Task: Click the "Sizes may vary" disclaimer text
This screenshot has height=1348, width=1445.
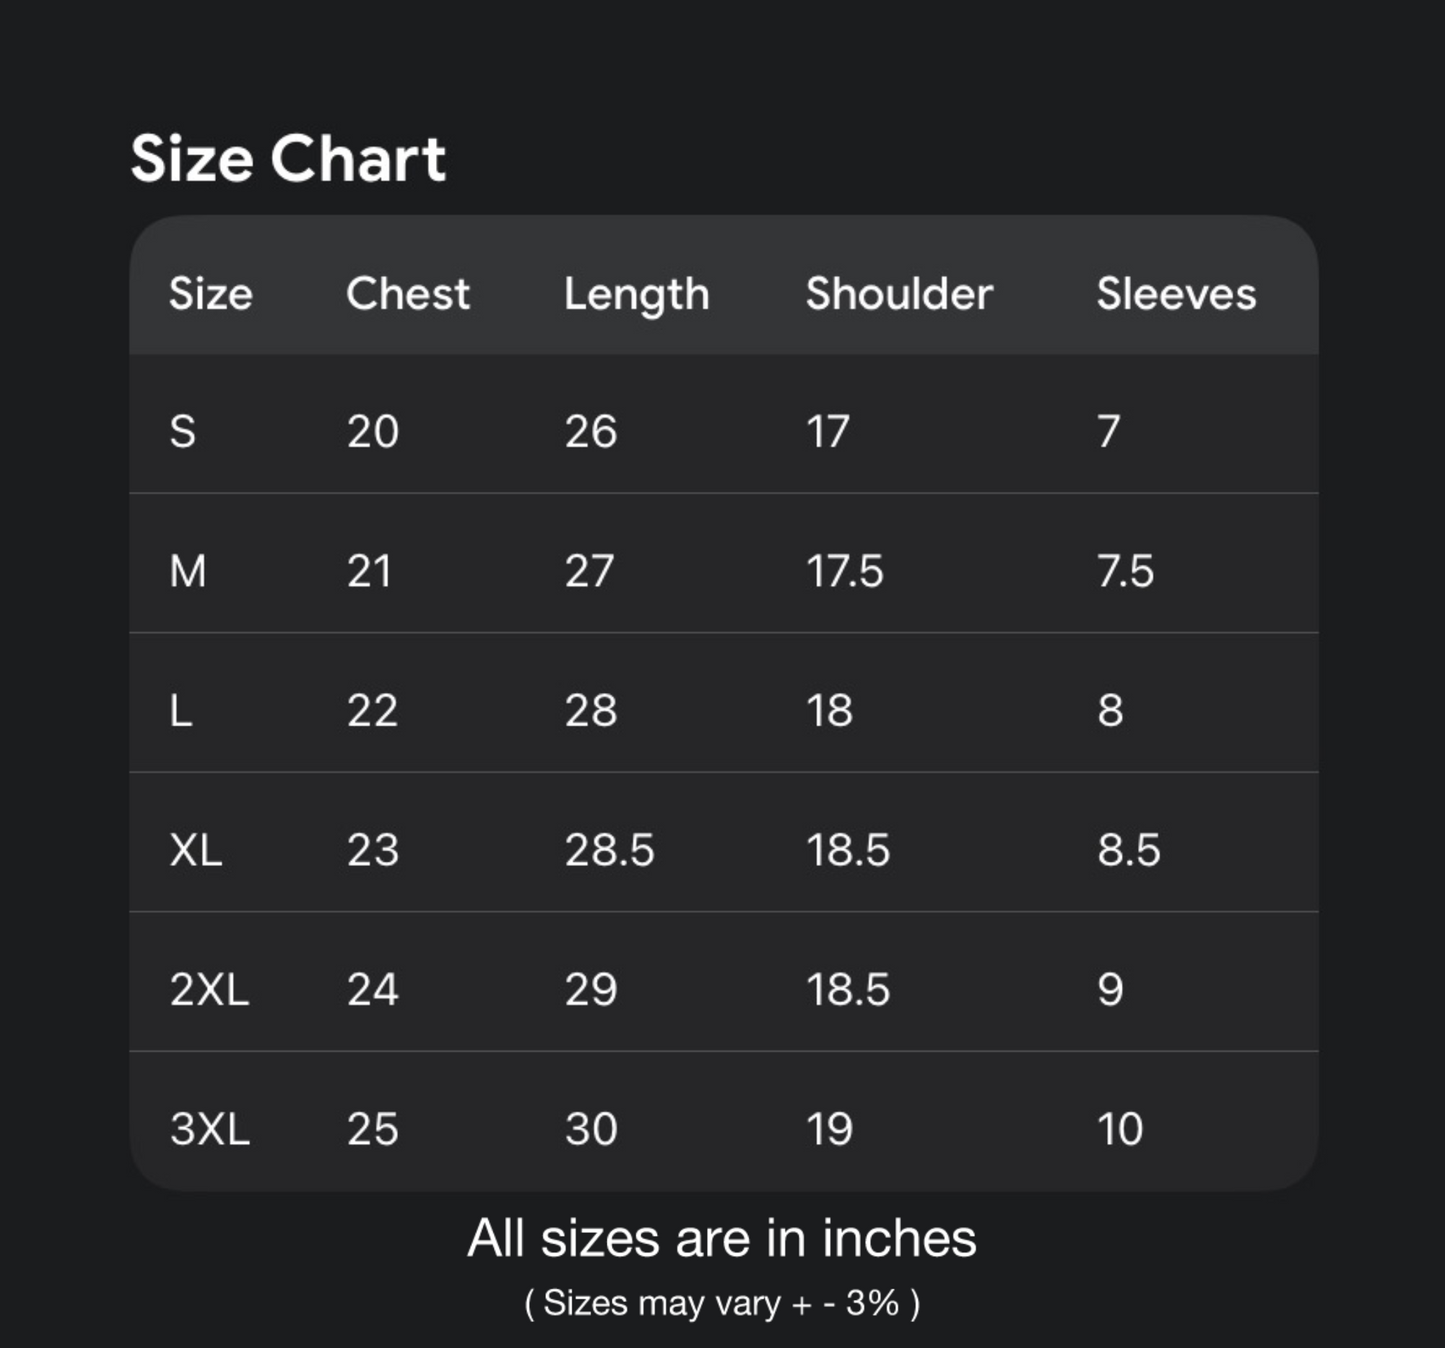Action: coord(722,1303)
